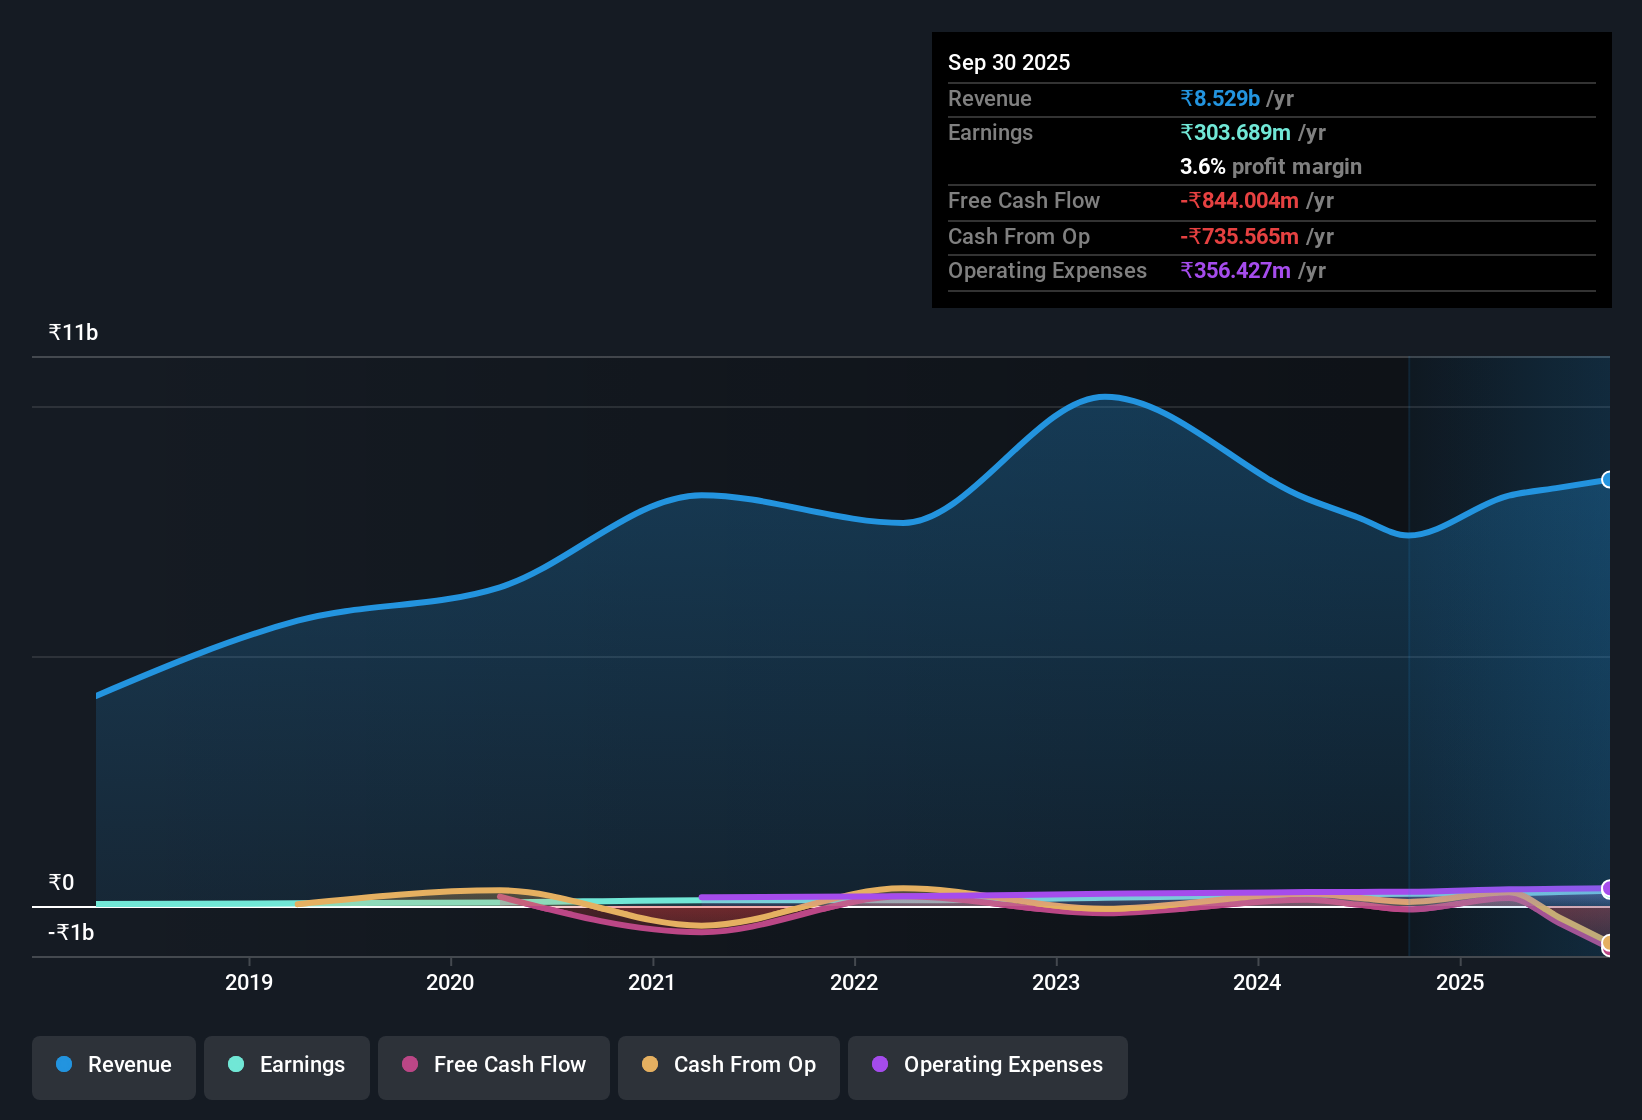Click the Operating Expenses endpoint marker
Screen dimensions: 1642x1120
(x=1607, y=889)
